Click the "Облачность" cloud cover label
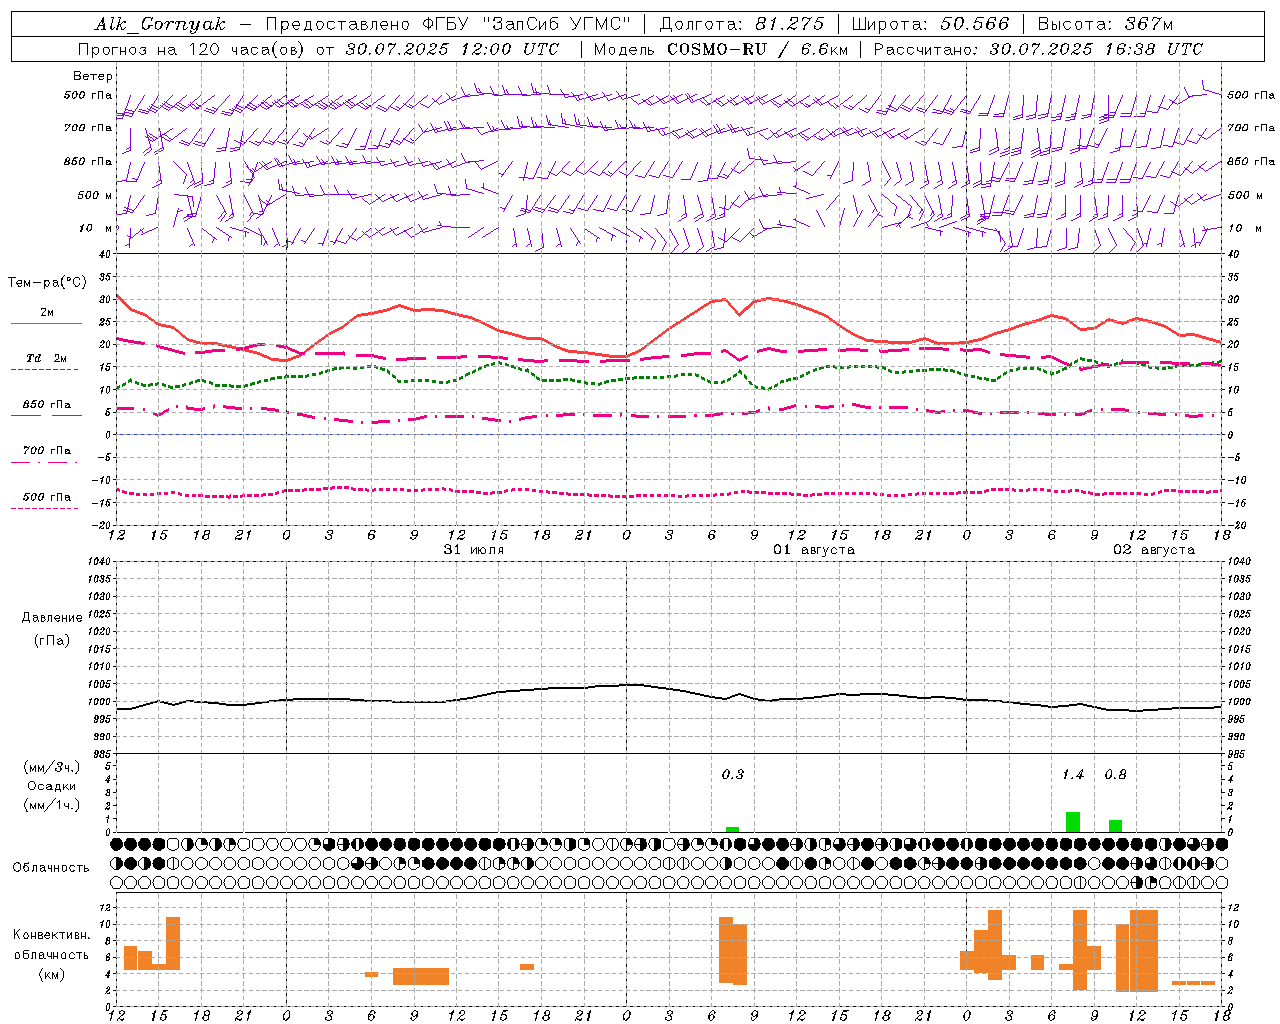Image resolution: width=1280 pixels, height=1024 pixels. click(x=51, y=868)
